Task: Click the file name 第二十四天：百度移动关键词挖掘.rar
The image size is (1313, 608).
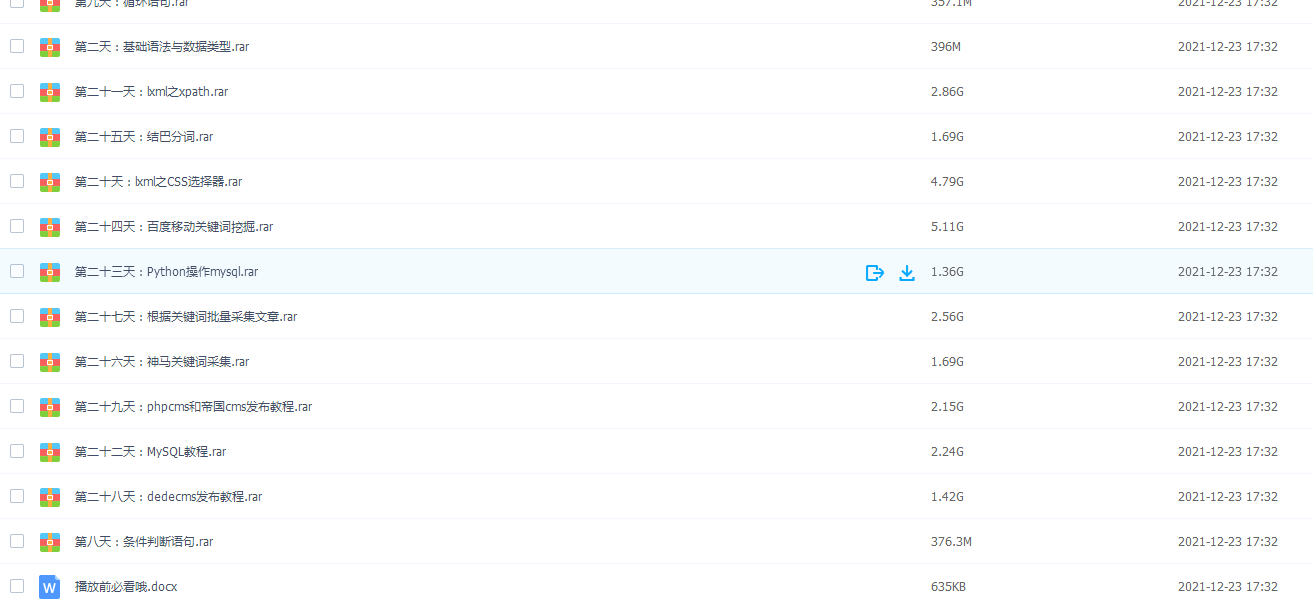Action: 174,227
